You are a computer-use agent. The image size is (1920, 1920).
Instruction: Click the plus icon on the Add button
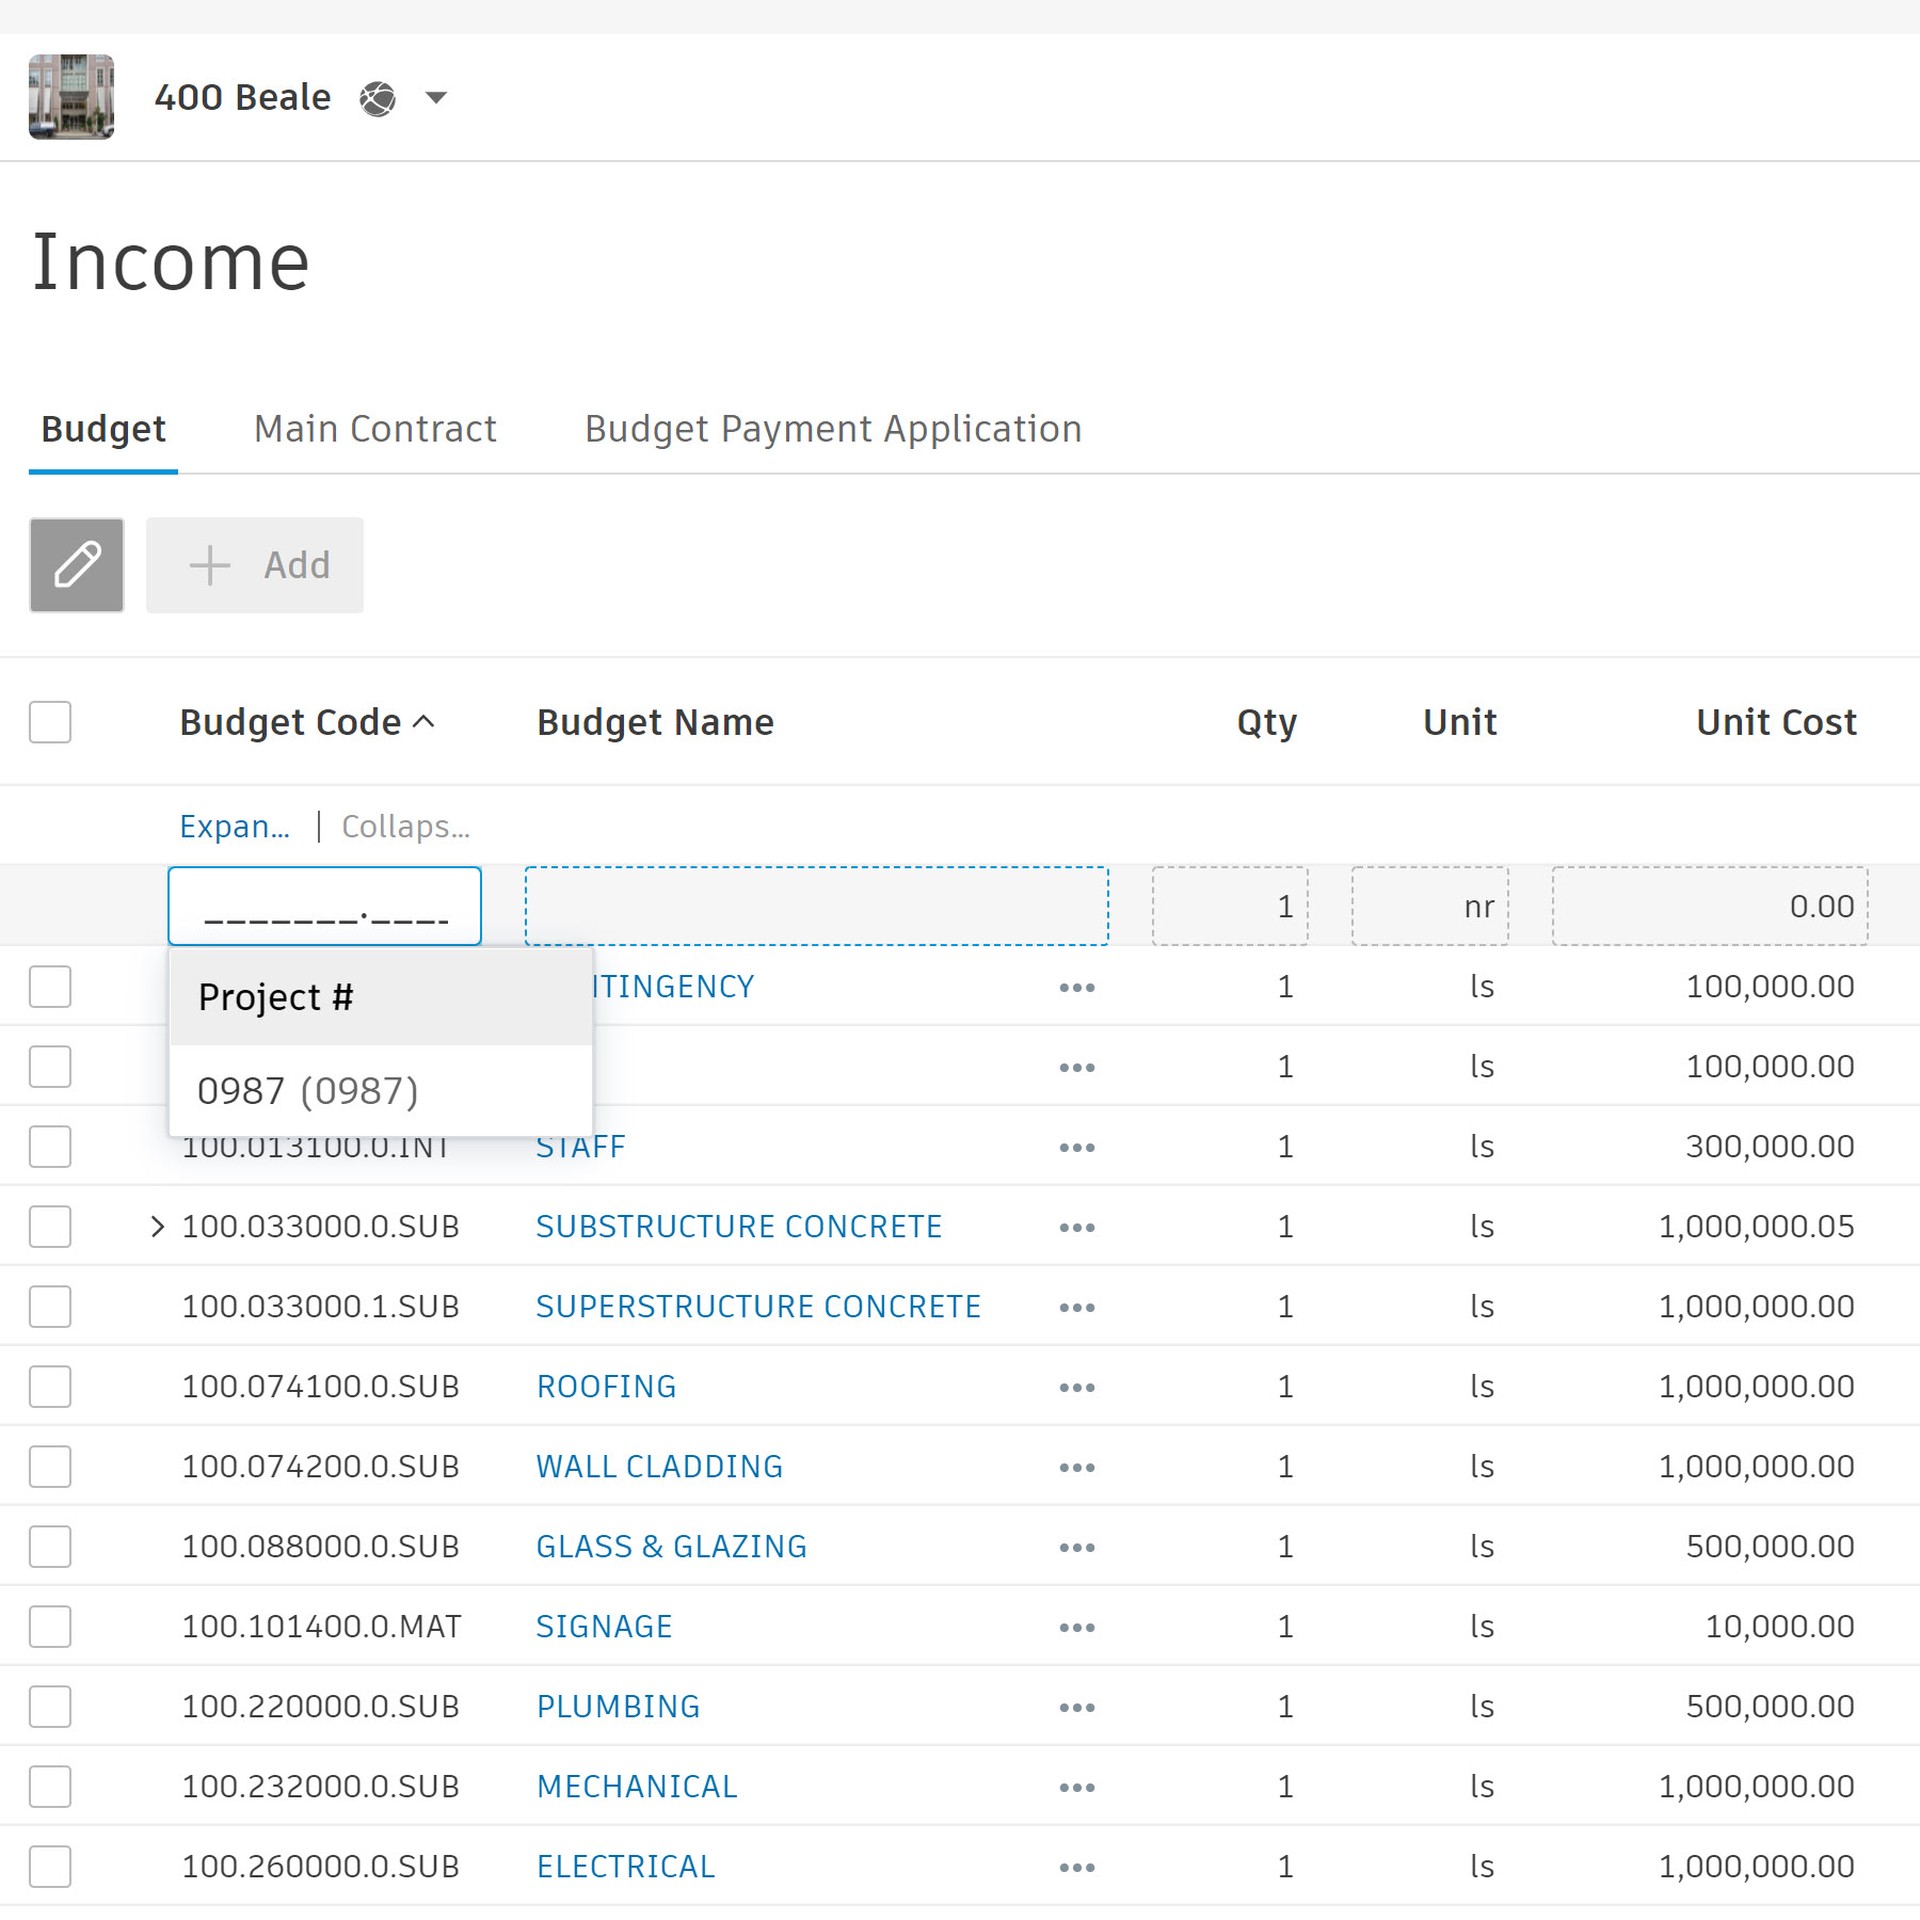pyautogui.click(x=209, y=564)
